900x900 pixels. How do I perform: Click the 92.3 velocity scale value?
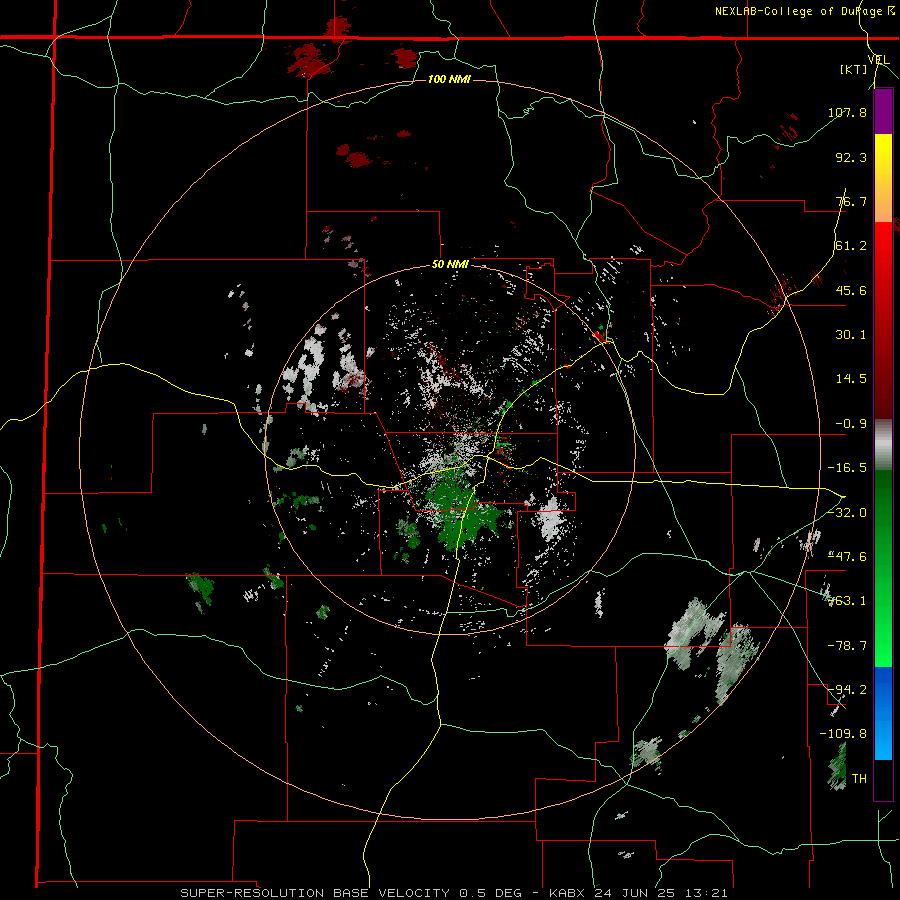[851, 157]
